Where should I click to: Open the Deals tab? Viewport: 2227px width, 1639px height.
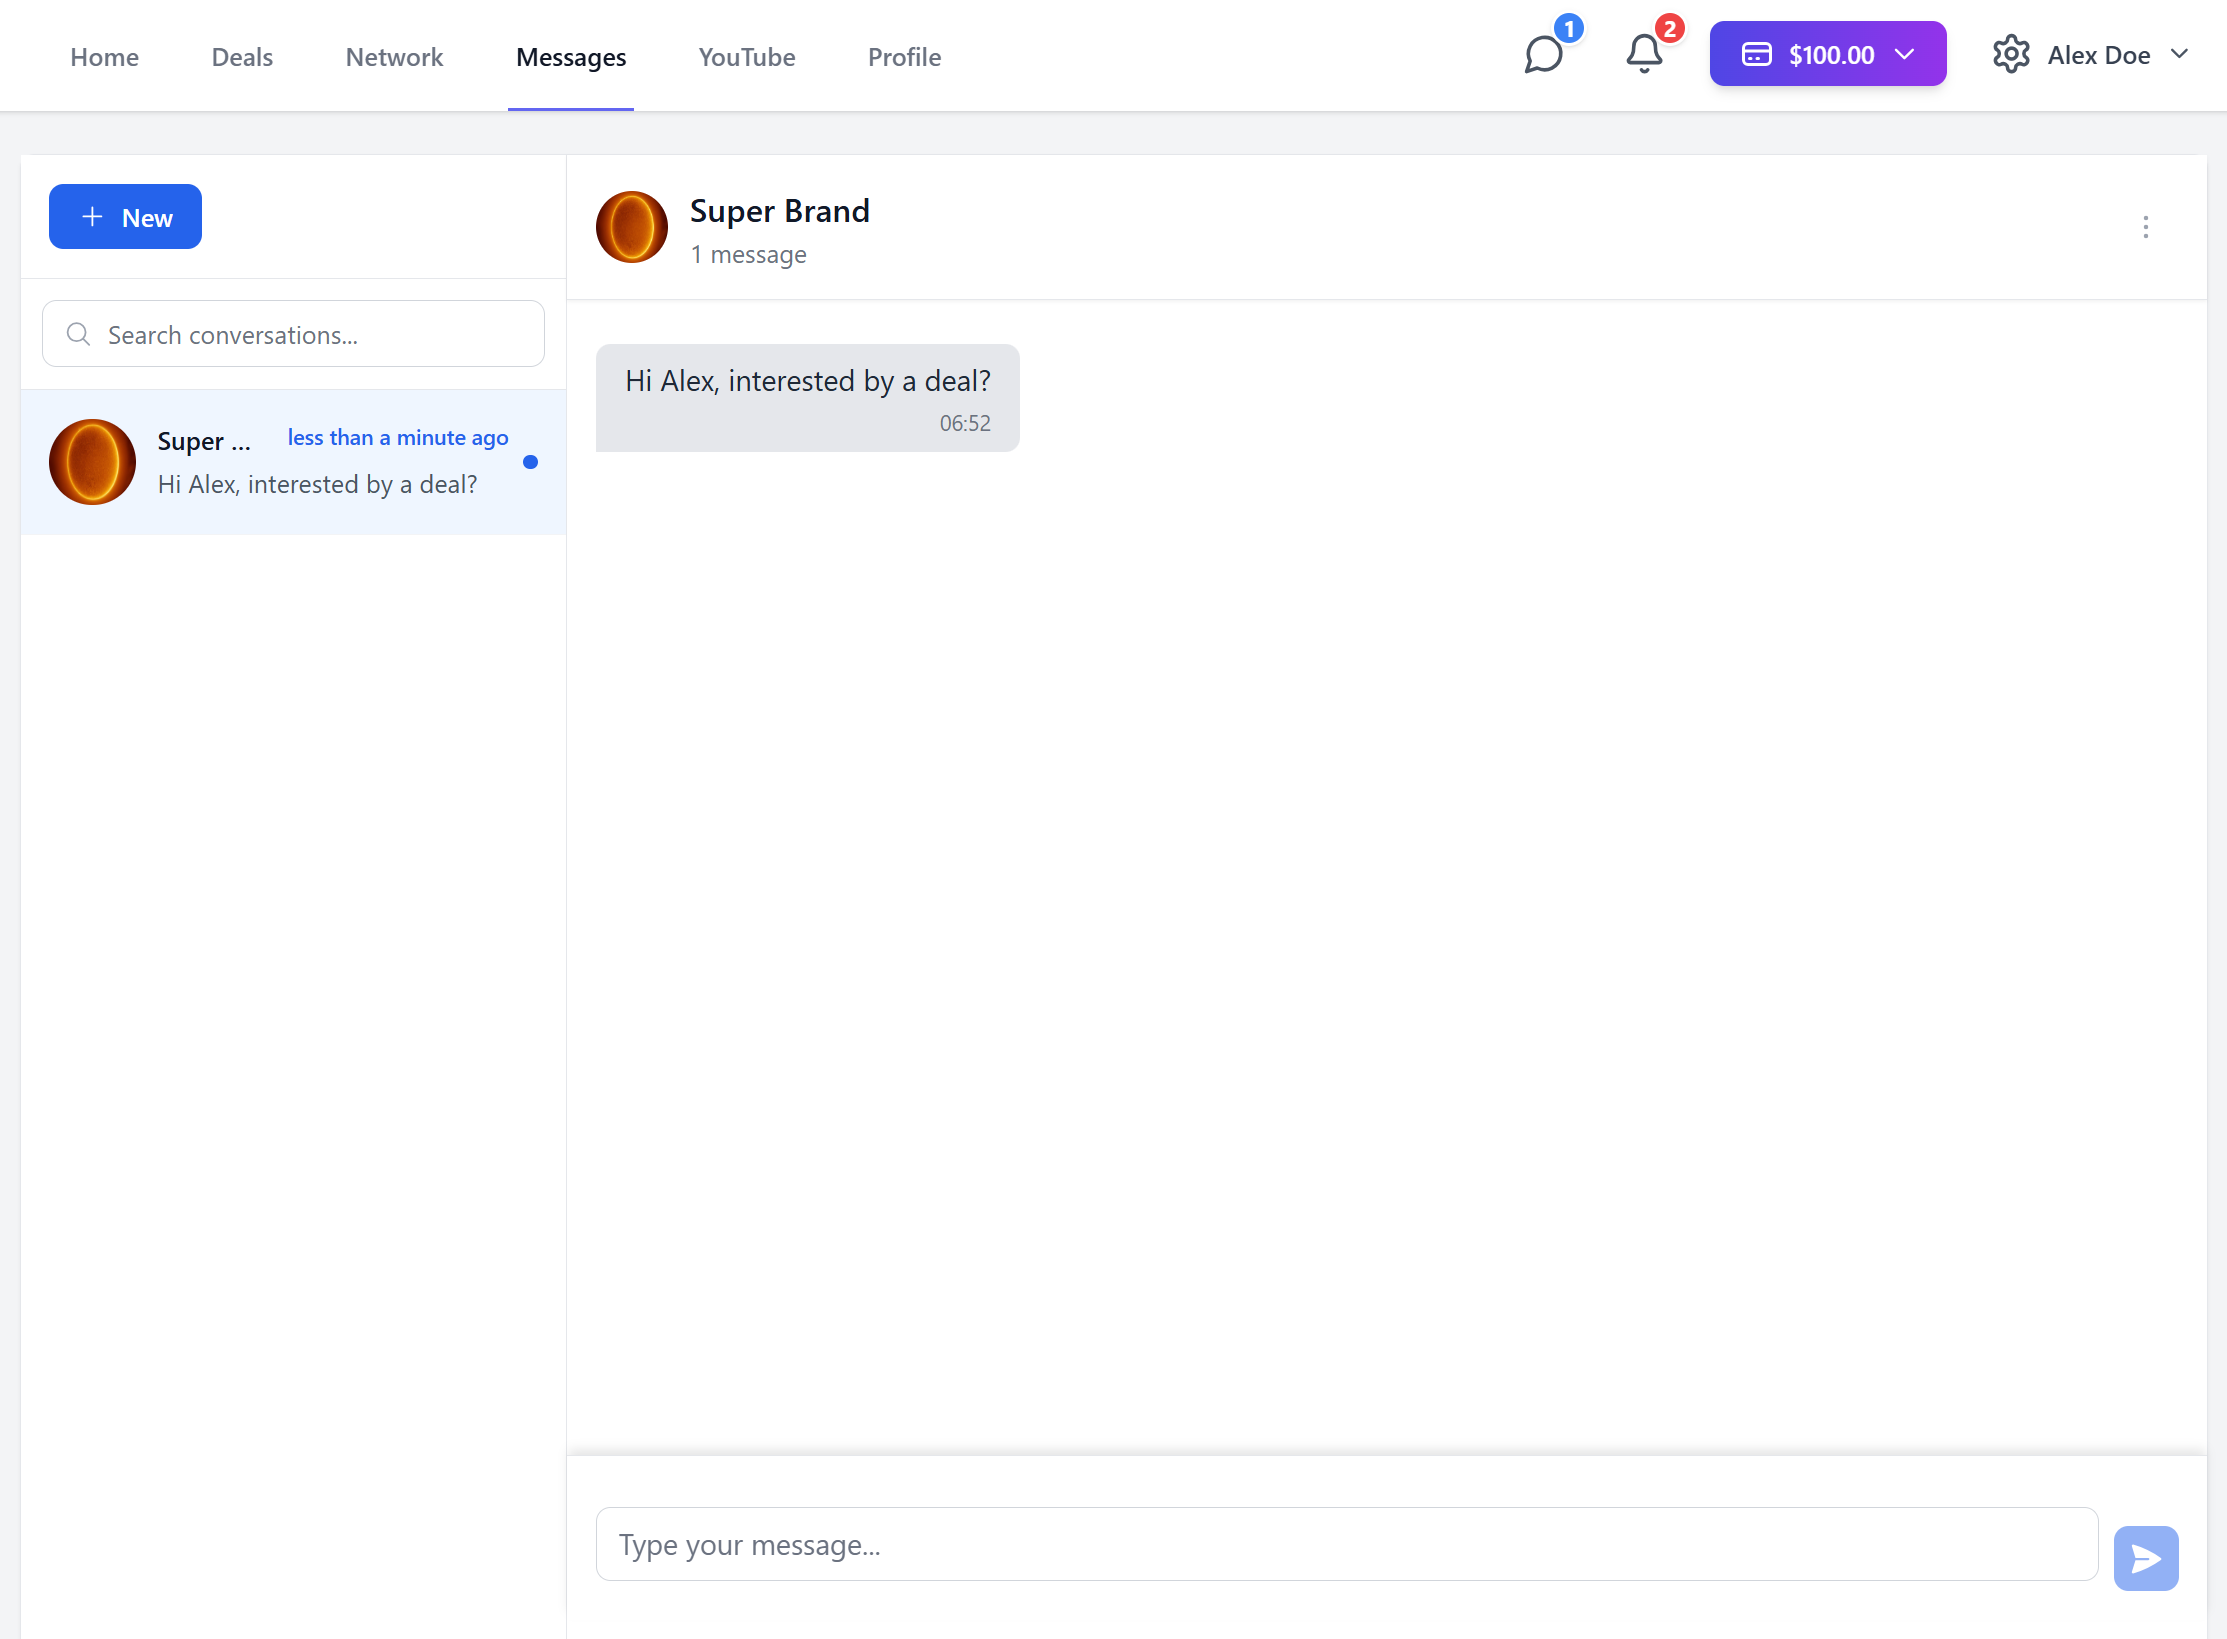(x=242, y=57)
